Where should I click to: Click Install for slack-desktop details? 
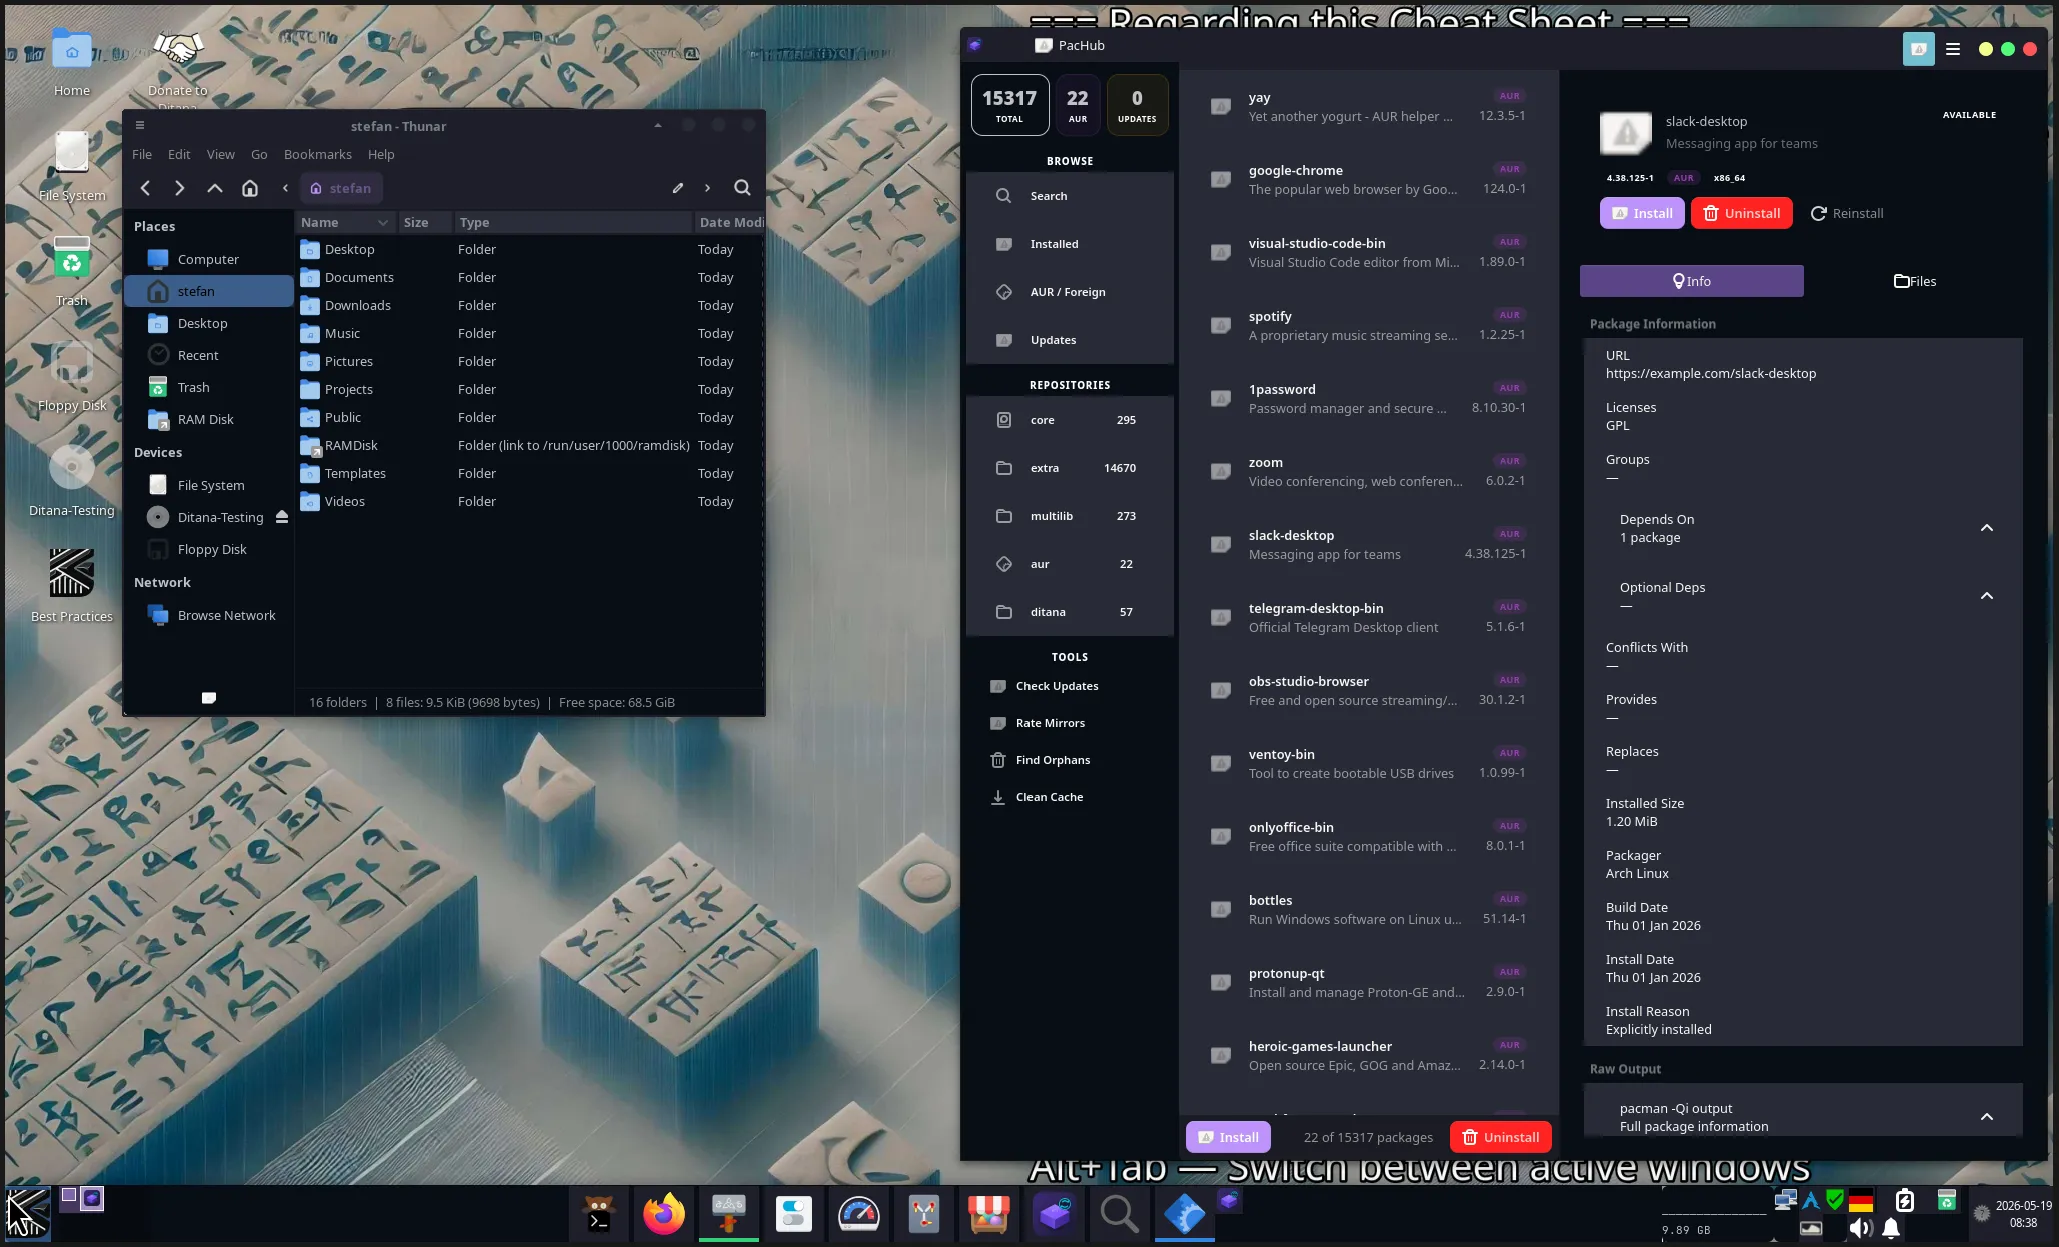point(1642,213)
